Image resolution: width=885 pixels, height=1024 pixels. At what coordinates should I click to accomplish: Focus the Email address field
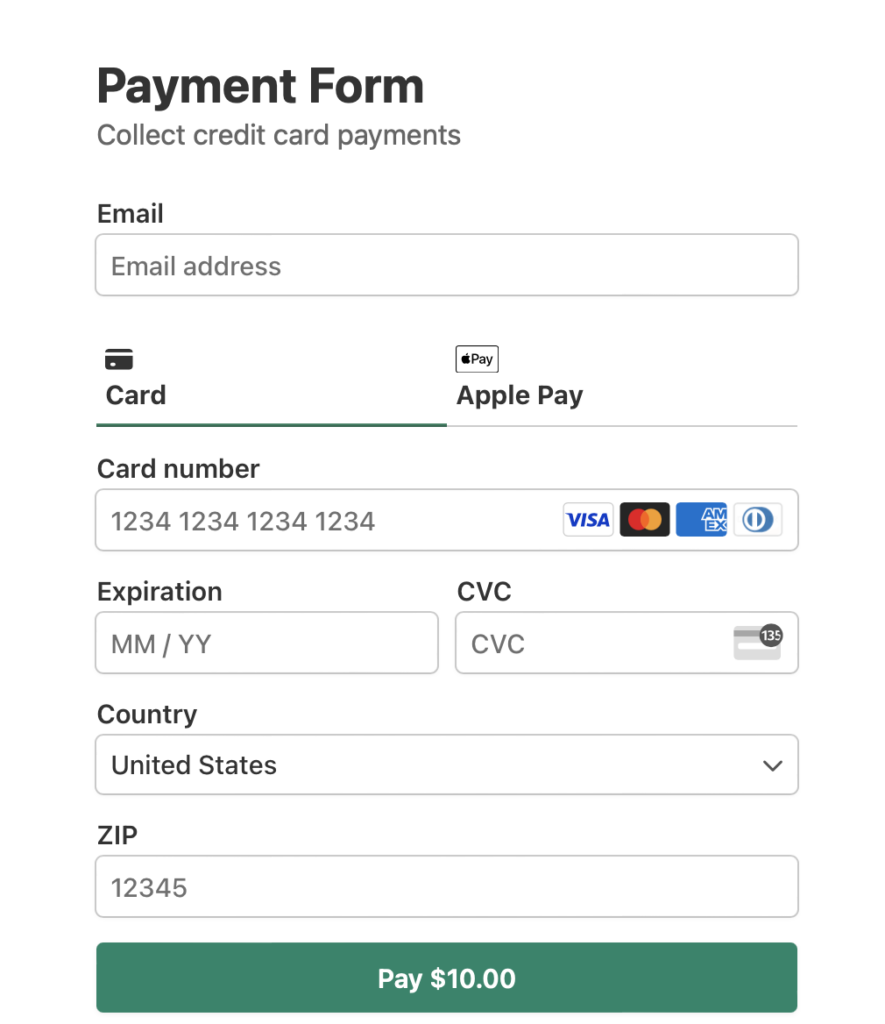click(x=446, y=266)
